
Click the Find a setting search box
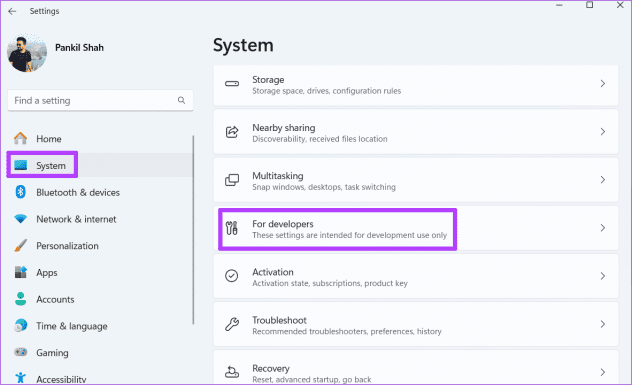click(100, 100)
